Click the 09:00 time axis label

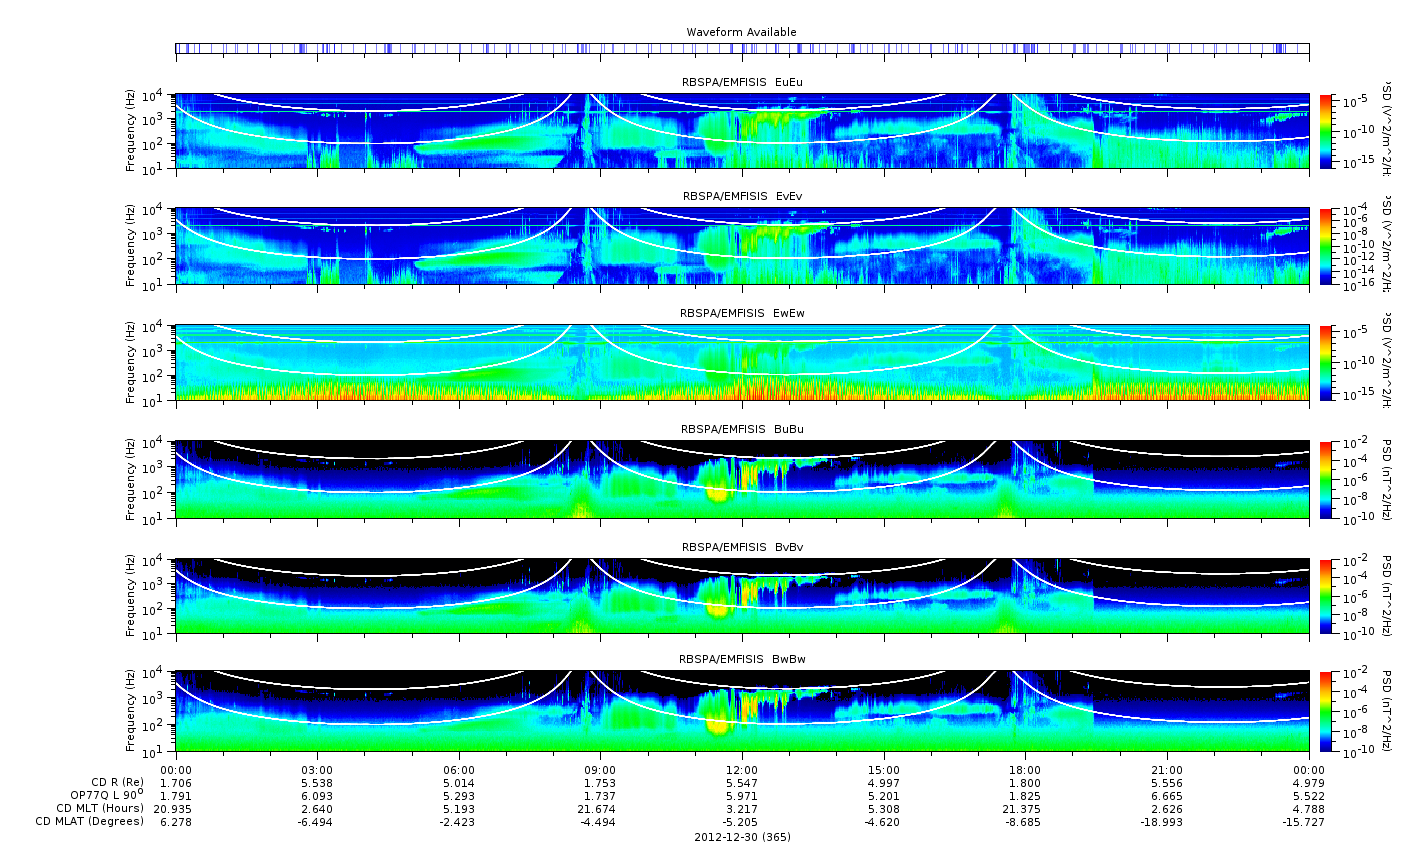[x=600, y=770]
